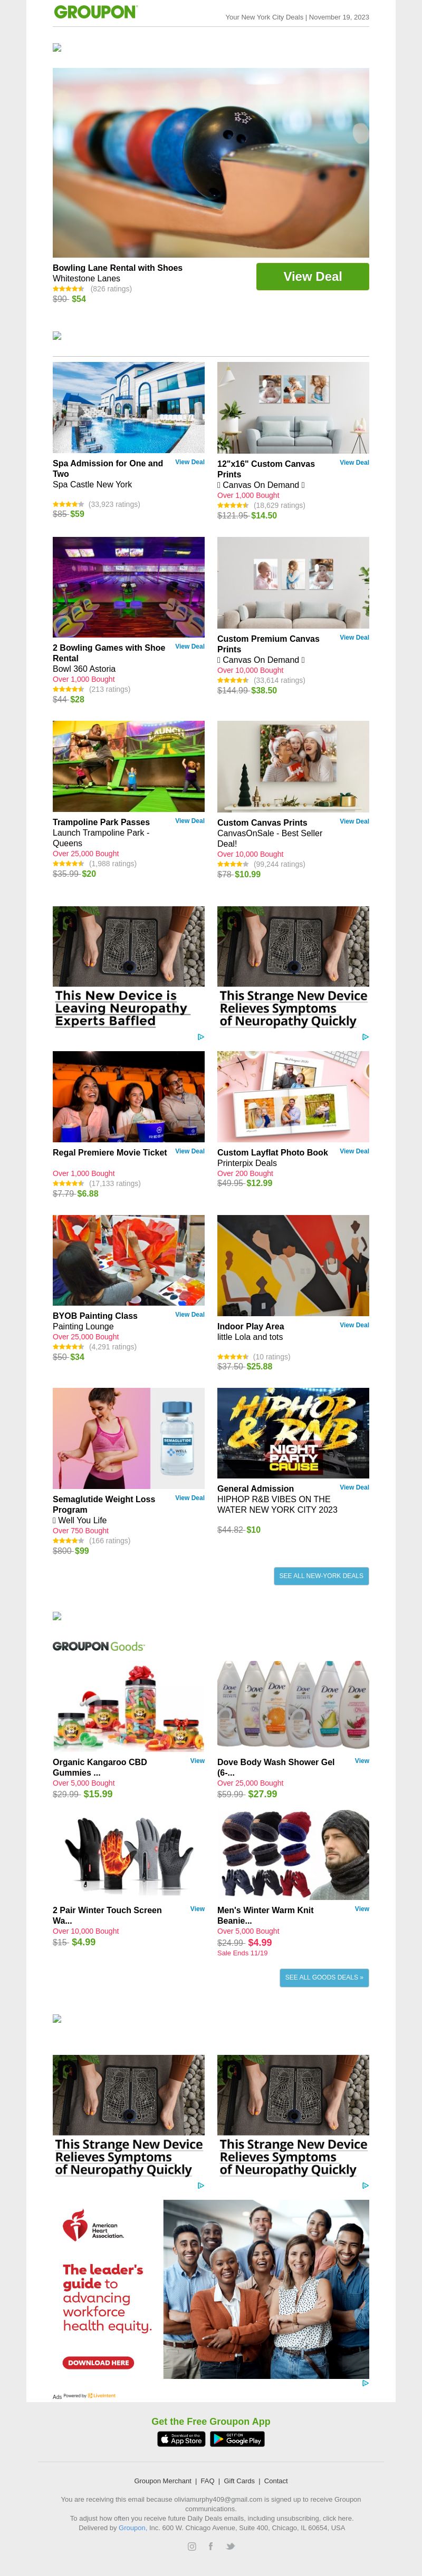Screen dimensions: 422x2576
Task: Click SEE ALL NEW-YORK DEALS button
Action: click(321, 1576)
